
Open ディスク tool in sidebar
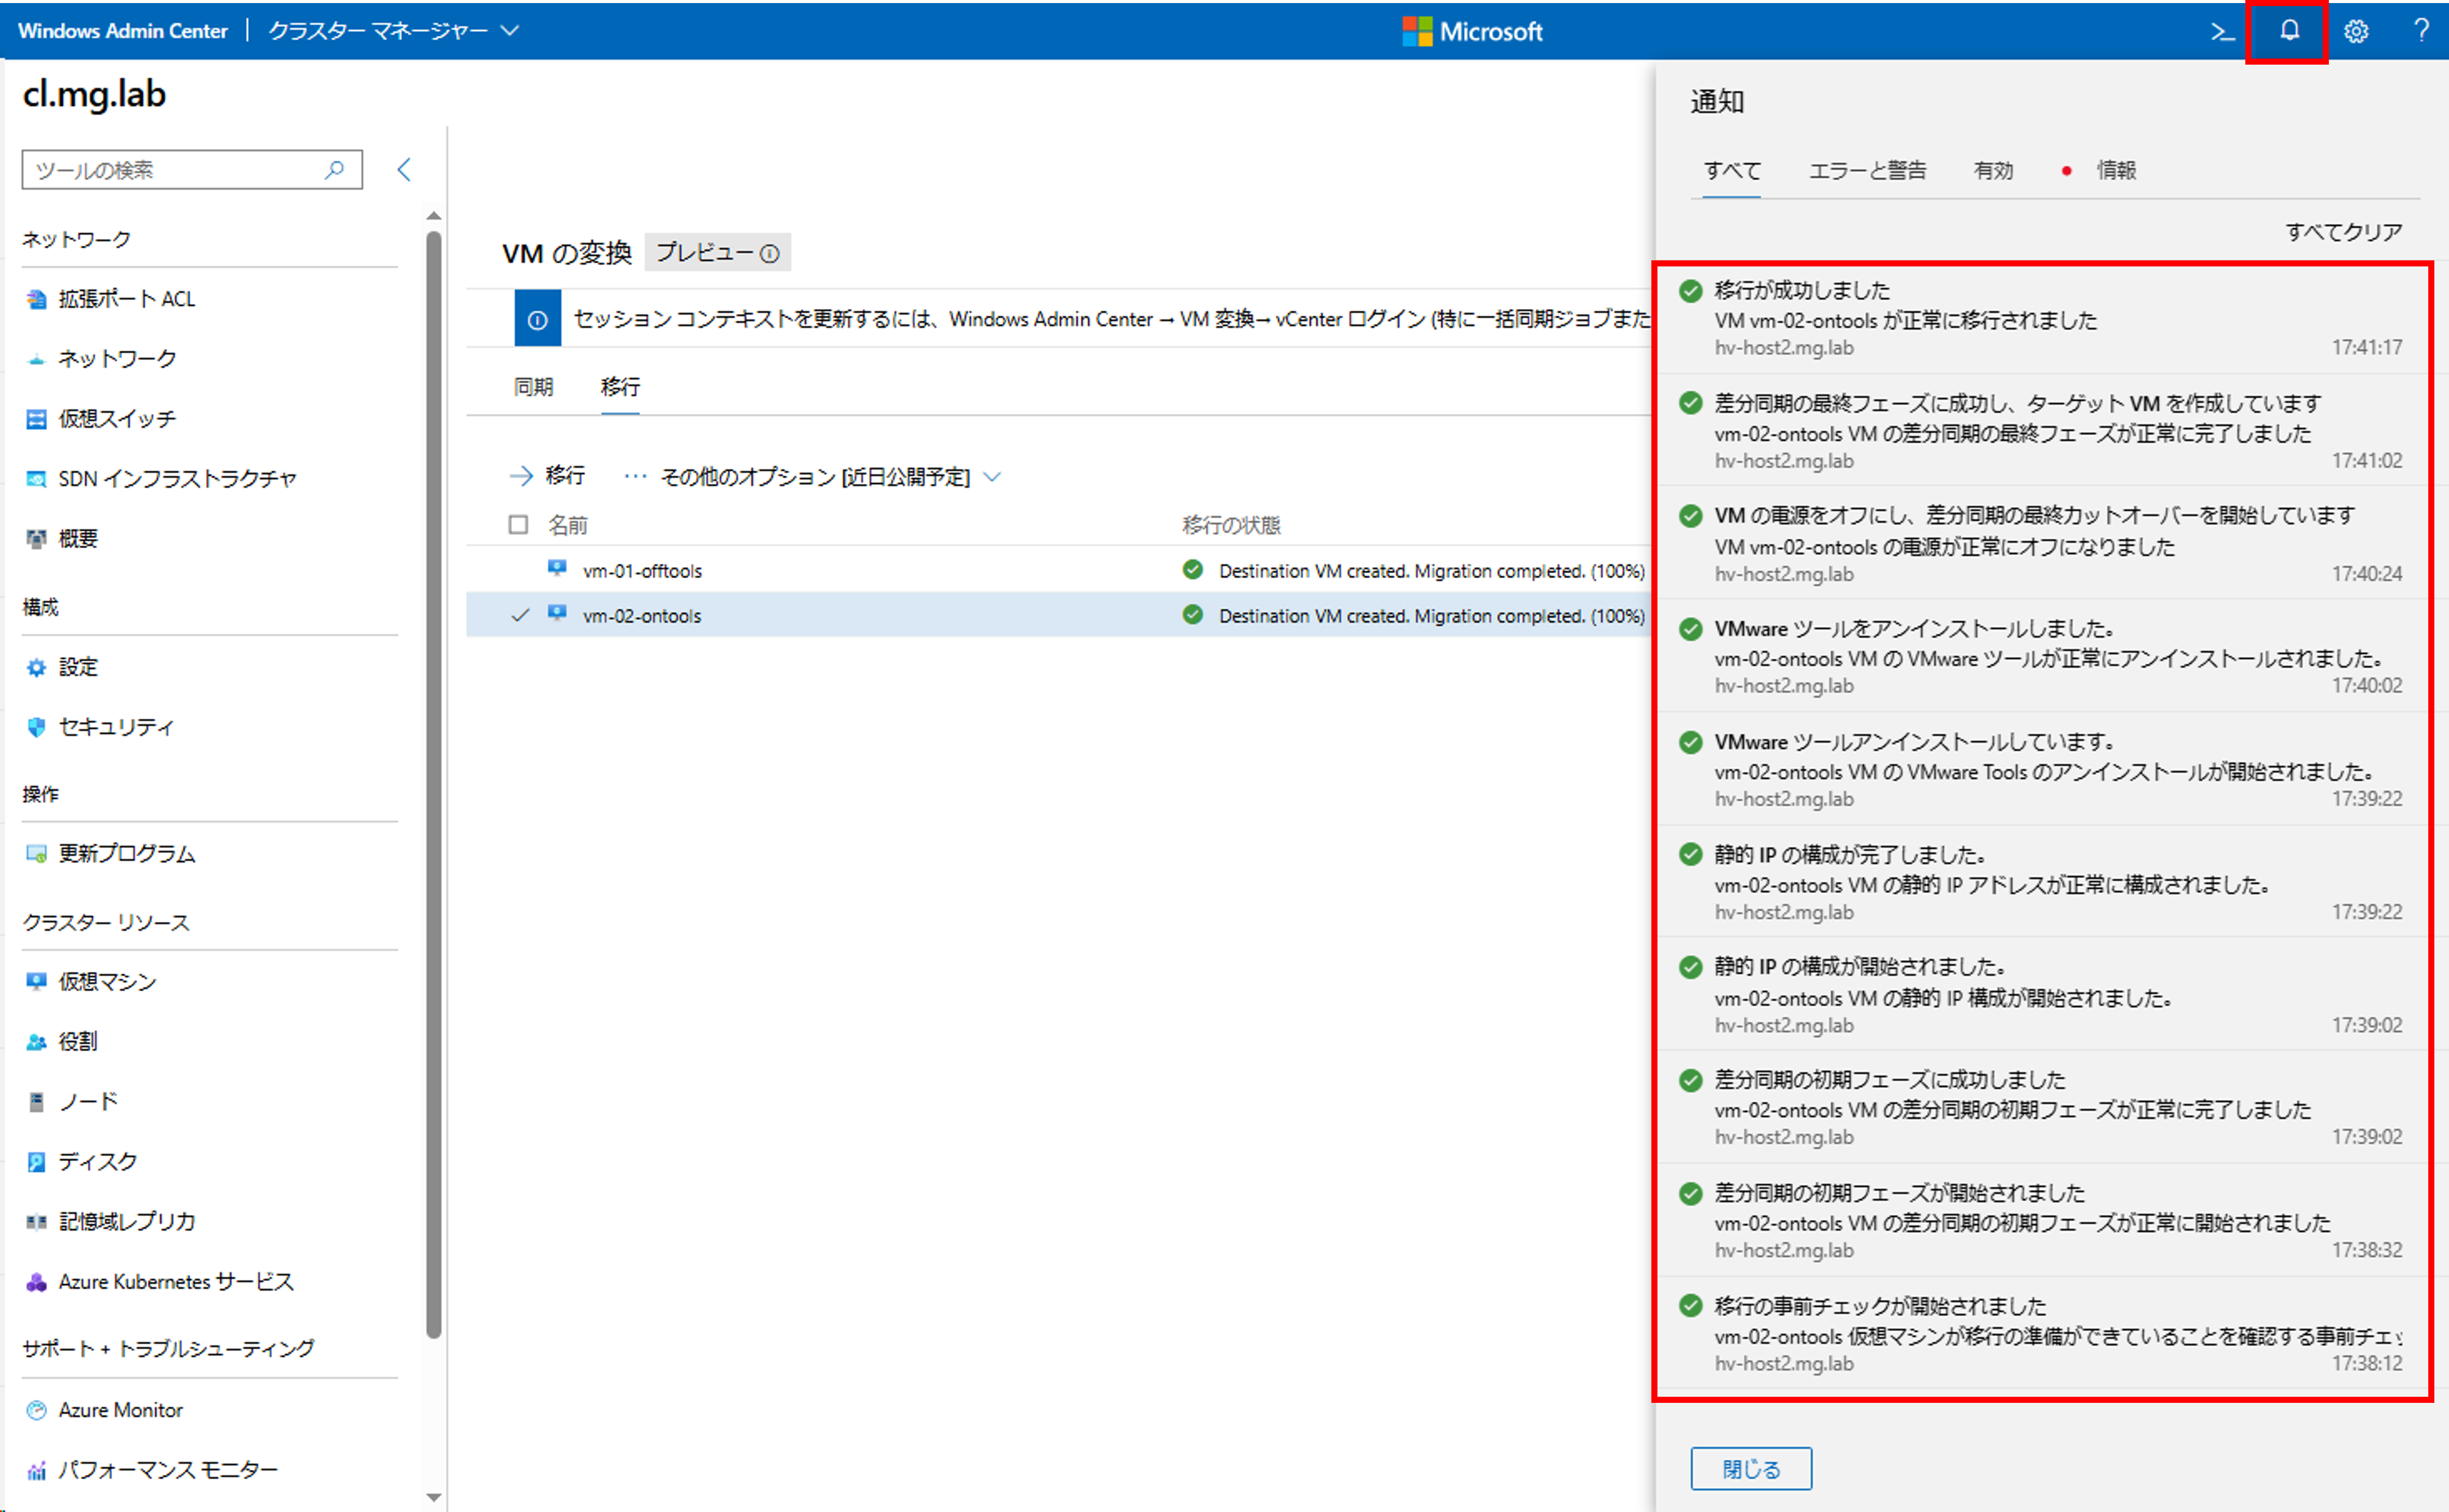pos(97,1162)
